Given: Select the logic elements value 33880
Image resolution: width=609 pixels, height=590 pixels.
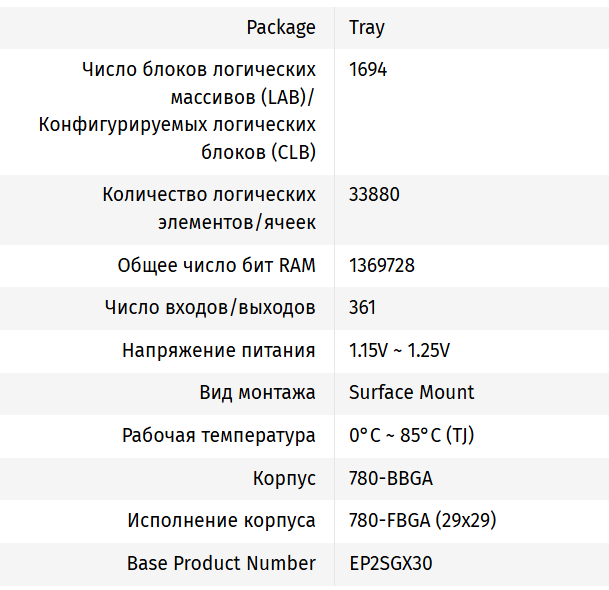Looking at the screenshot, I should pyautogui.click(x=374, y=194).
